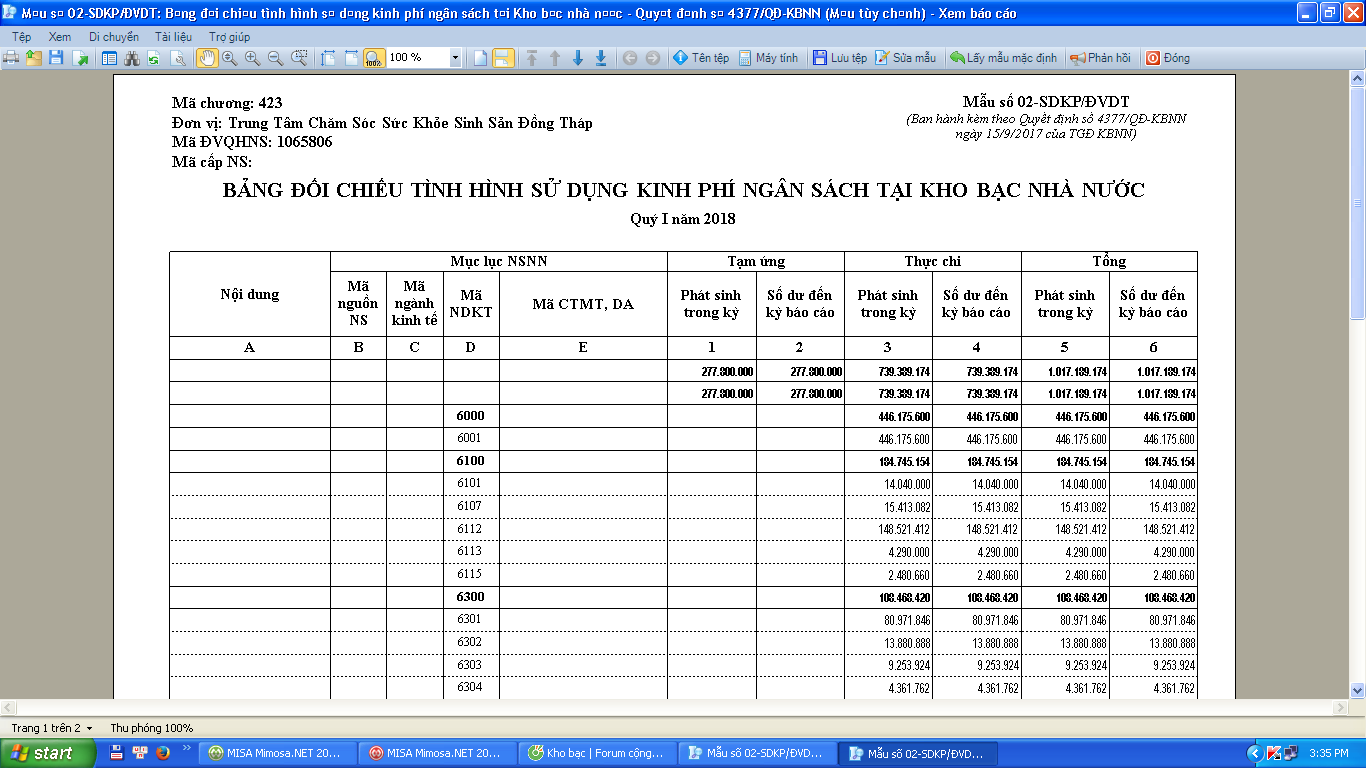The image size is (1366, 768).
Task: Select the hand pan tool
Action: (x=207, y=58)
